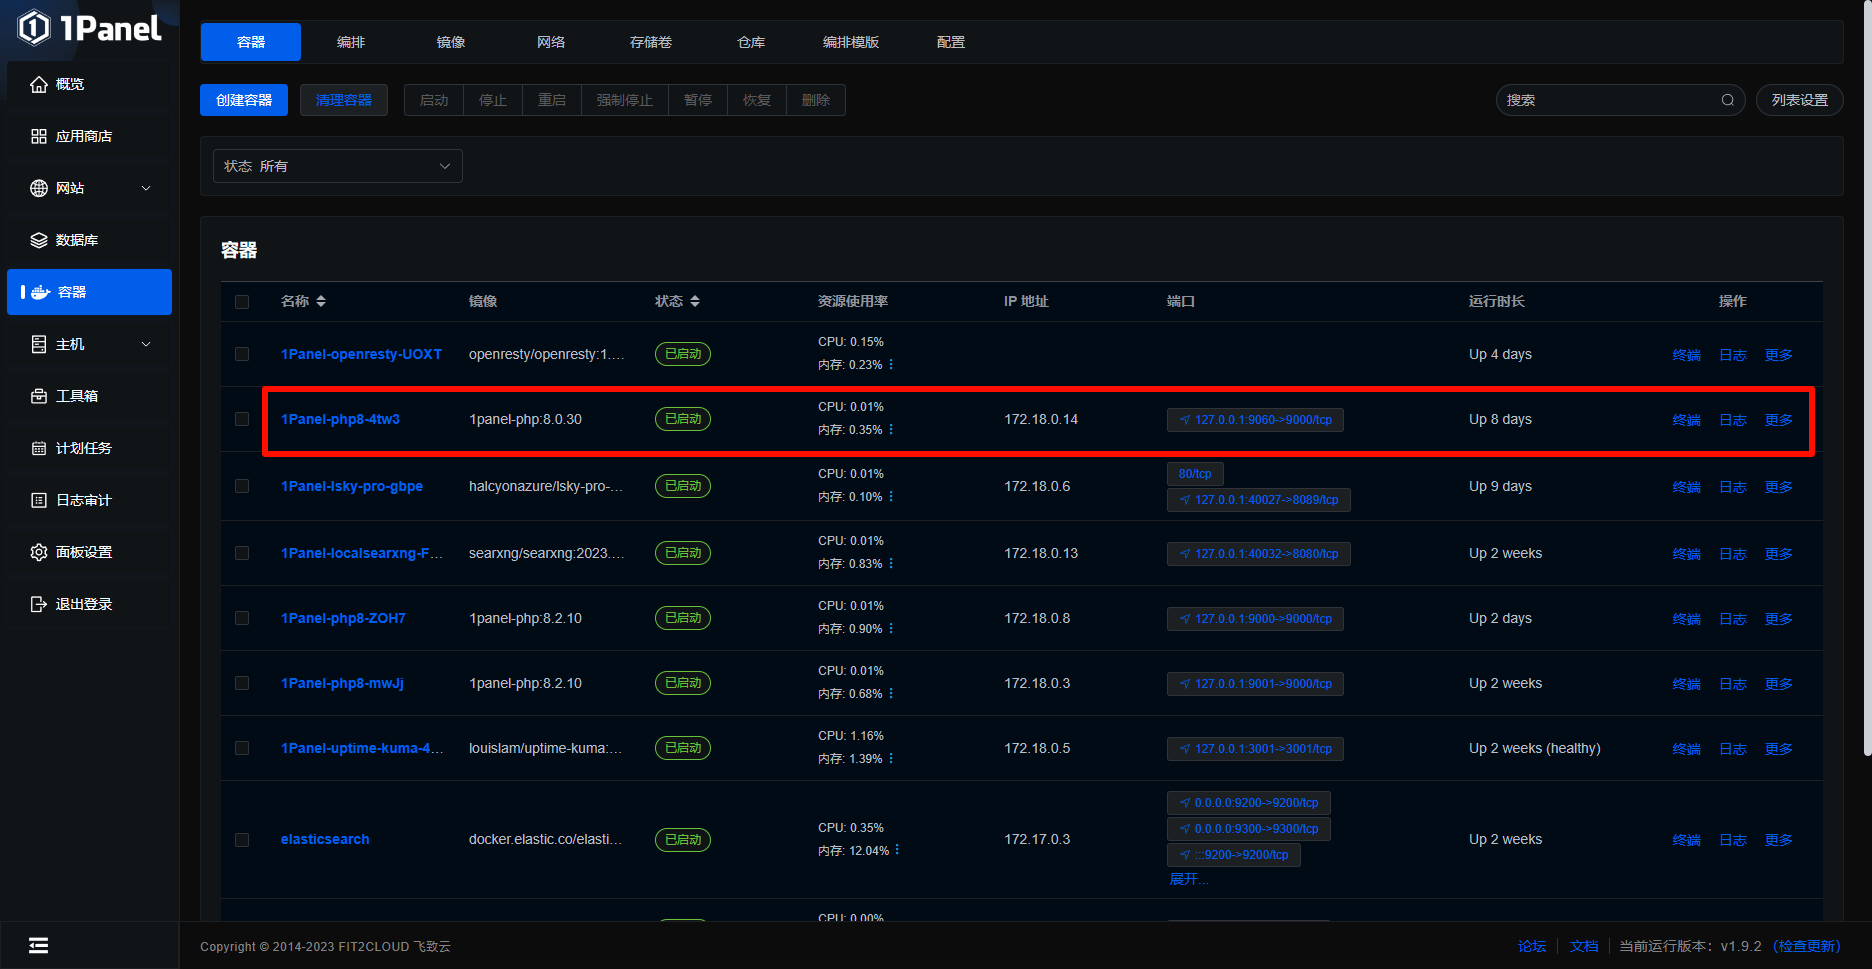Screen dimensions: 1872x969
Task: Open the 状态 所有 filter dropdown
Action: tap(338, 166)
